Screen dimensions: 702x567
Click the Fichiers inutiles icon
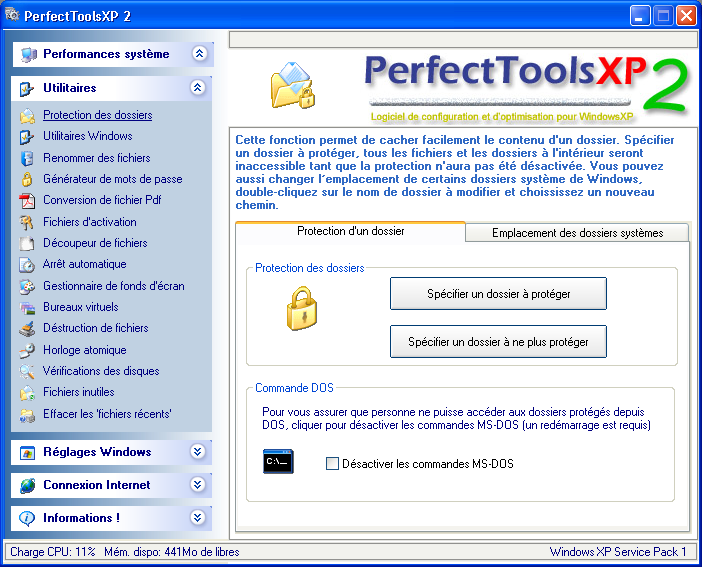pos(27,393)
